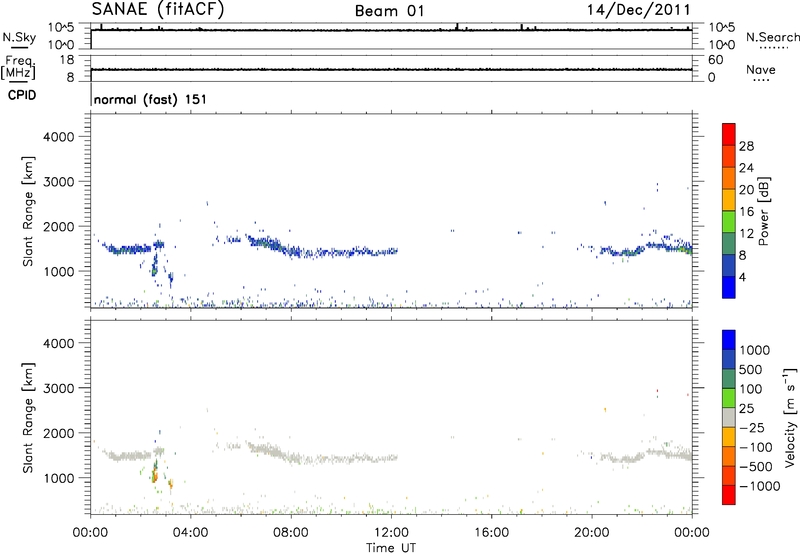This screenshot has height=554, width=800.
Task: Click the -25 label on velocity colorbar
Action: [752, 427]
